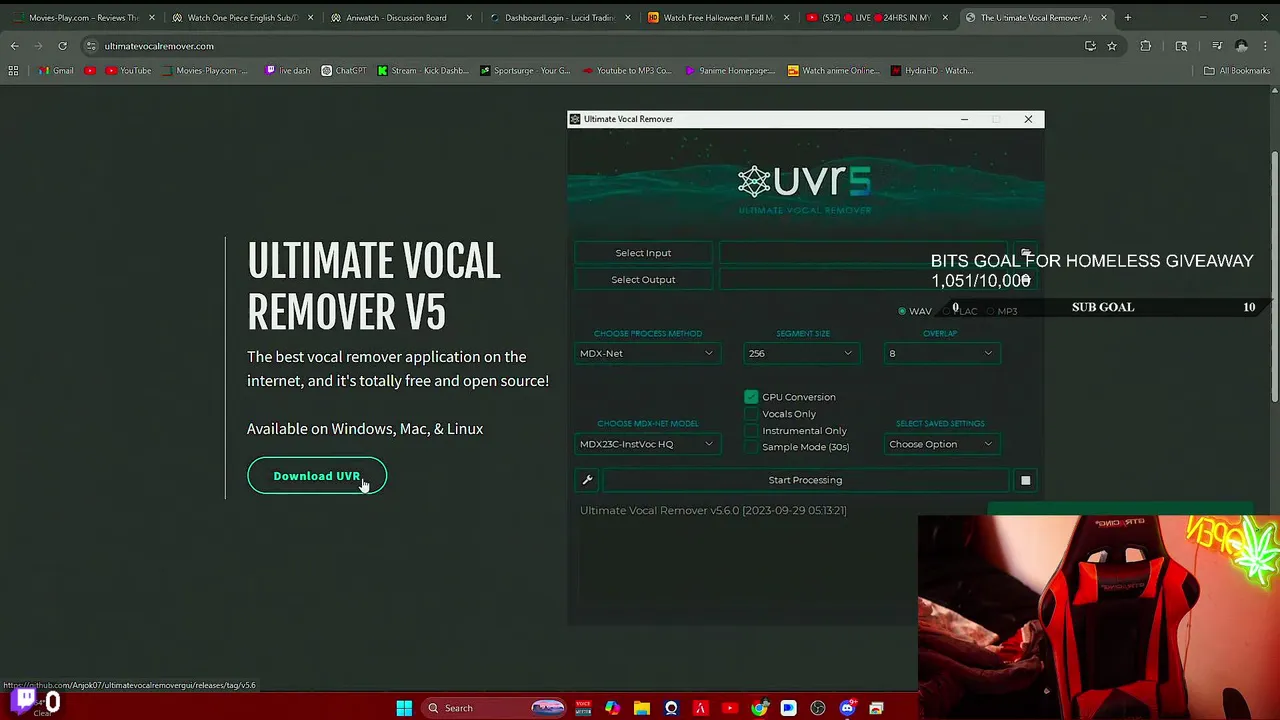Open Copilot from the taskbar
Image resolution: width=1280 pixels, height=720 pixels.
tap(612, 708)
